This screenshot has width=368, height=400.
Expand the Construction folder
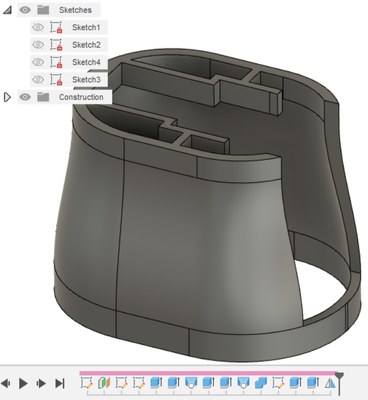pos(7,97)
